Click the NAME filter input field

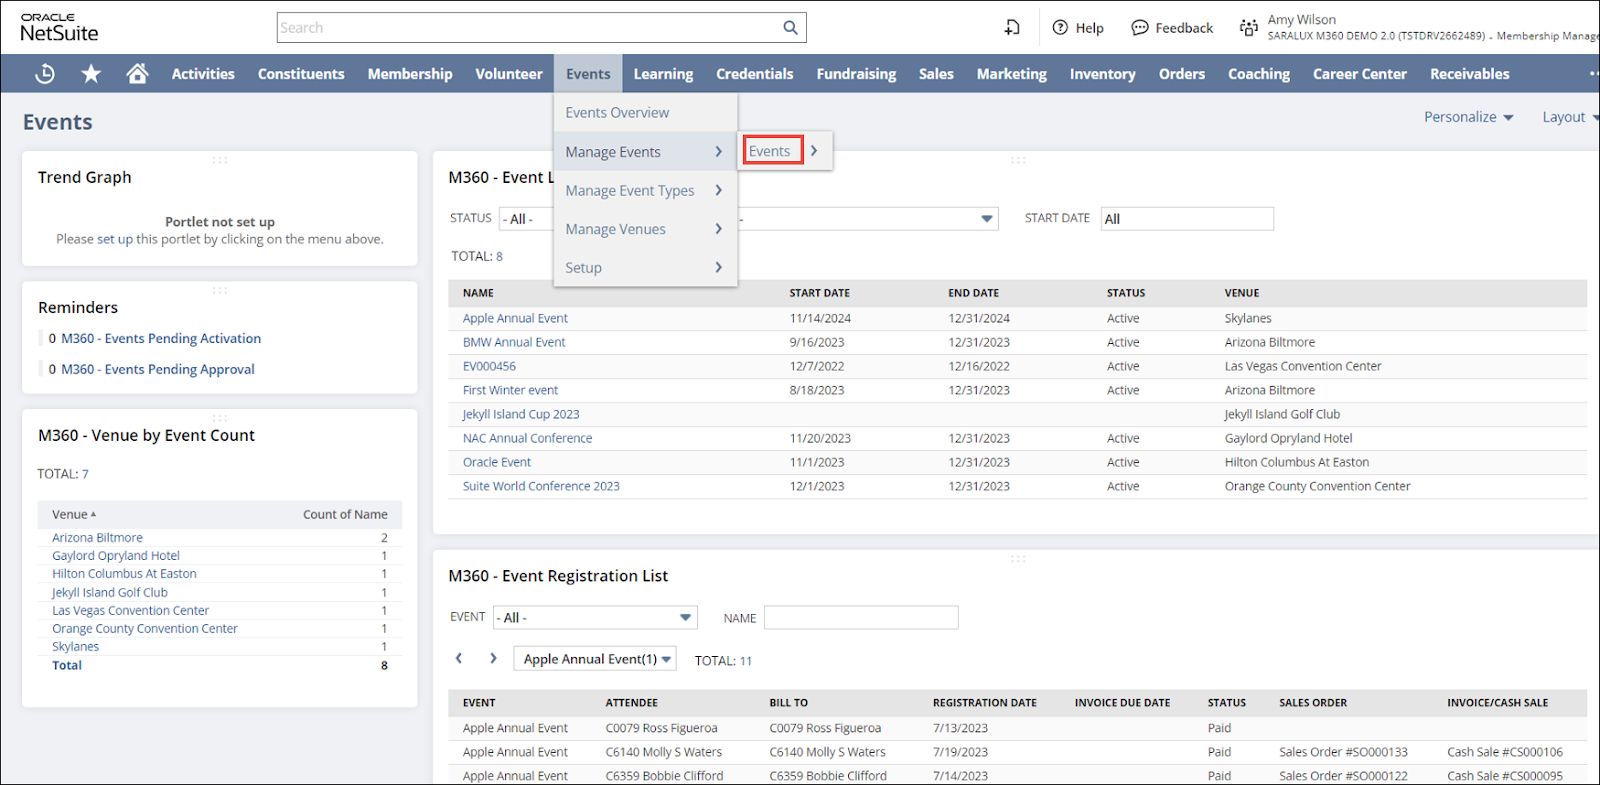860,618
